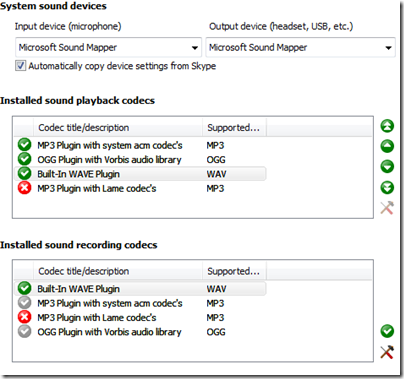Click OGG format cell in recording codecs
Screen dimensions: 404x379
click(x=216, y=332)
